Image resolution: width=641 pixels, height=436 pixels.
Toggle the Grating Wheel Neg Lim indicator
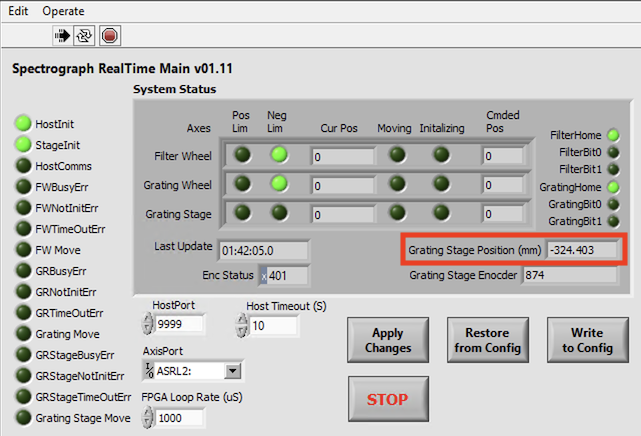coord(278,183)
